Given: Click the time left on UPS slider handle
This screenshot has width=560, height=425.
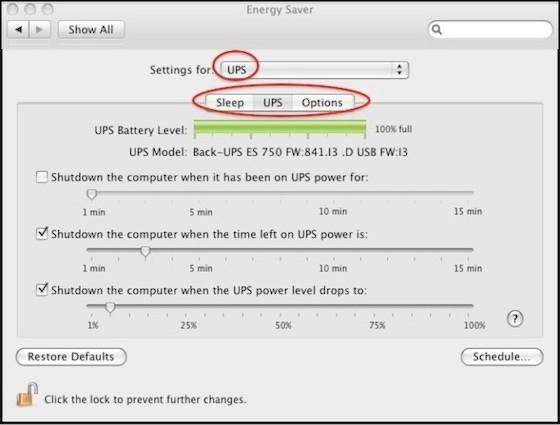Looking at the screenshot, I should pos(145,252).
